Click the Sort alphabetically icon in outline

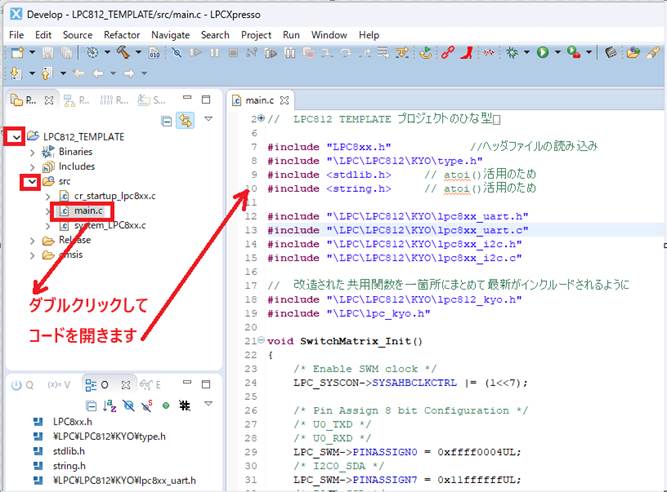(110, 403)
